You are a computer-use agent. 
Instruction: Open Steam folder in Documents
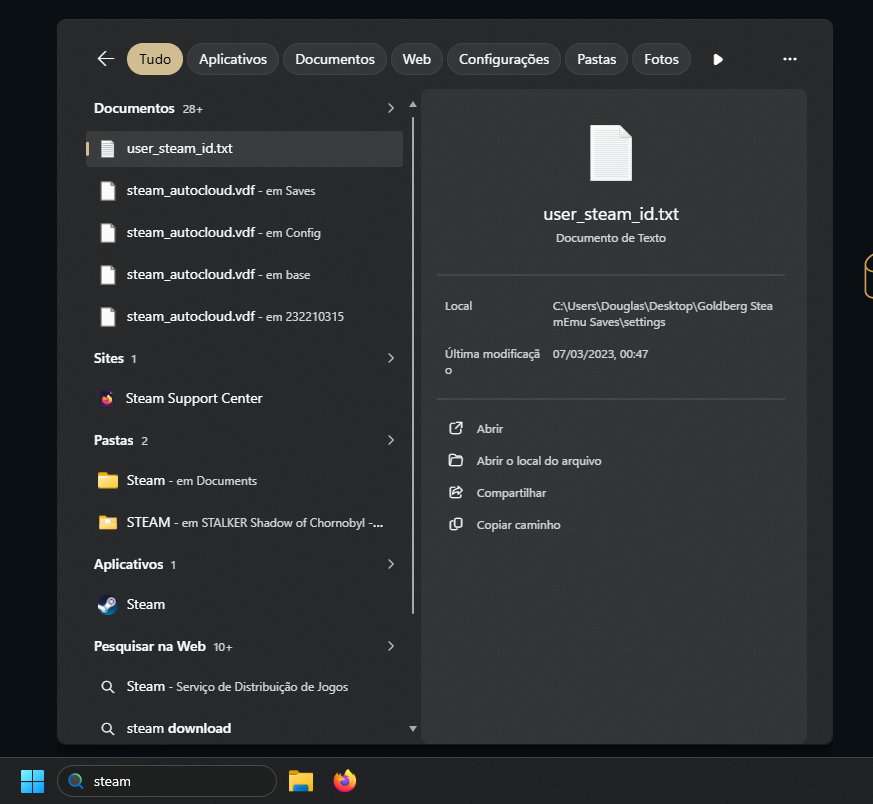coord(244,481)
